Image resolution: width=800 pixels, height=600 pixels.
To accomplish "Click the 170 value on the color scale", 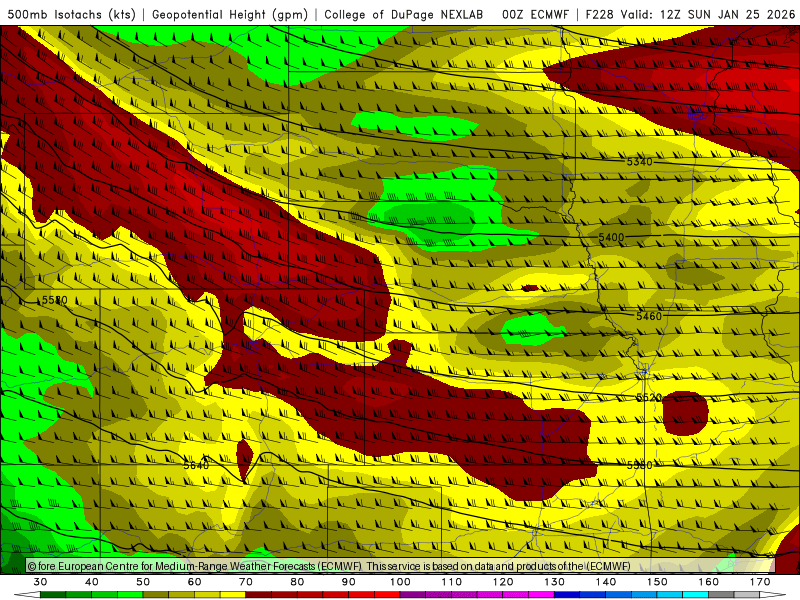I will pos(760,582).
